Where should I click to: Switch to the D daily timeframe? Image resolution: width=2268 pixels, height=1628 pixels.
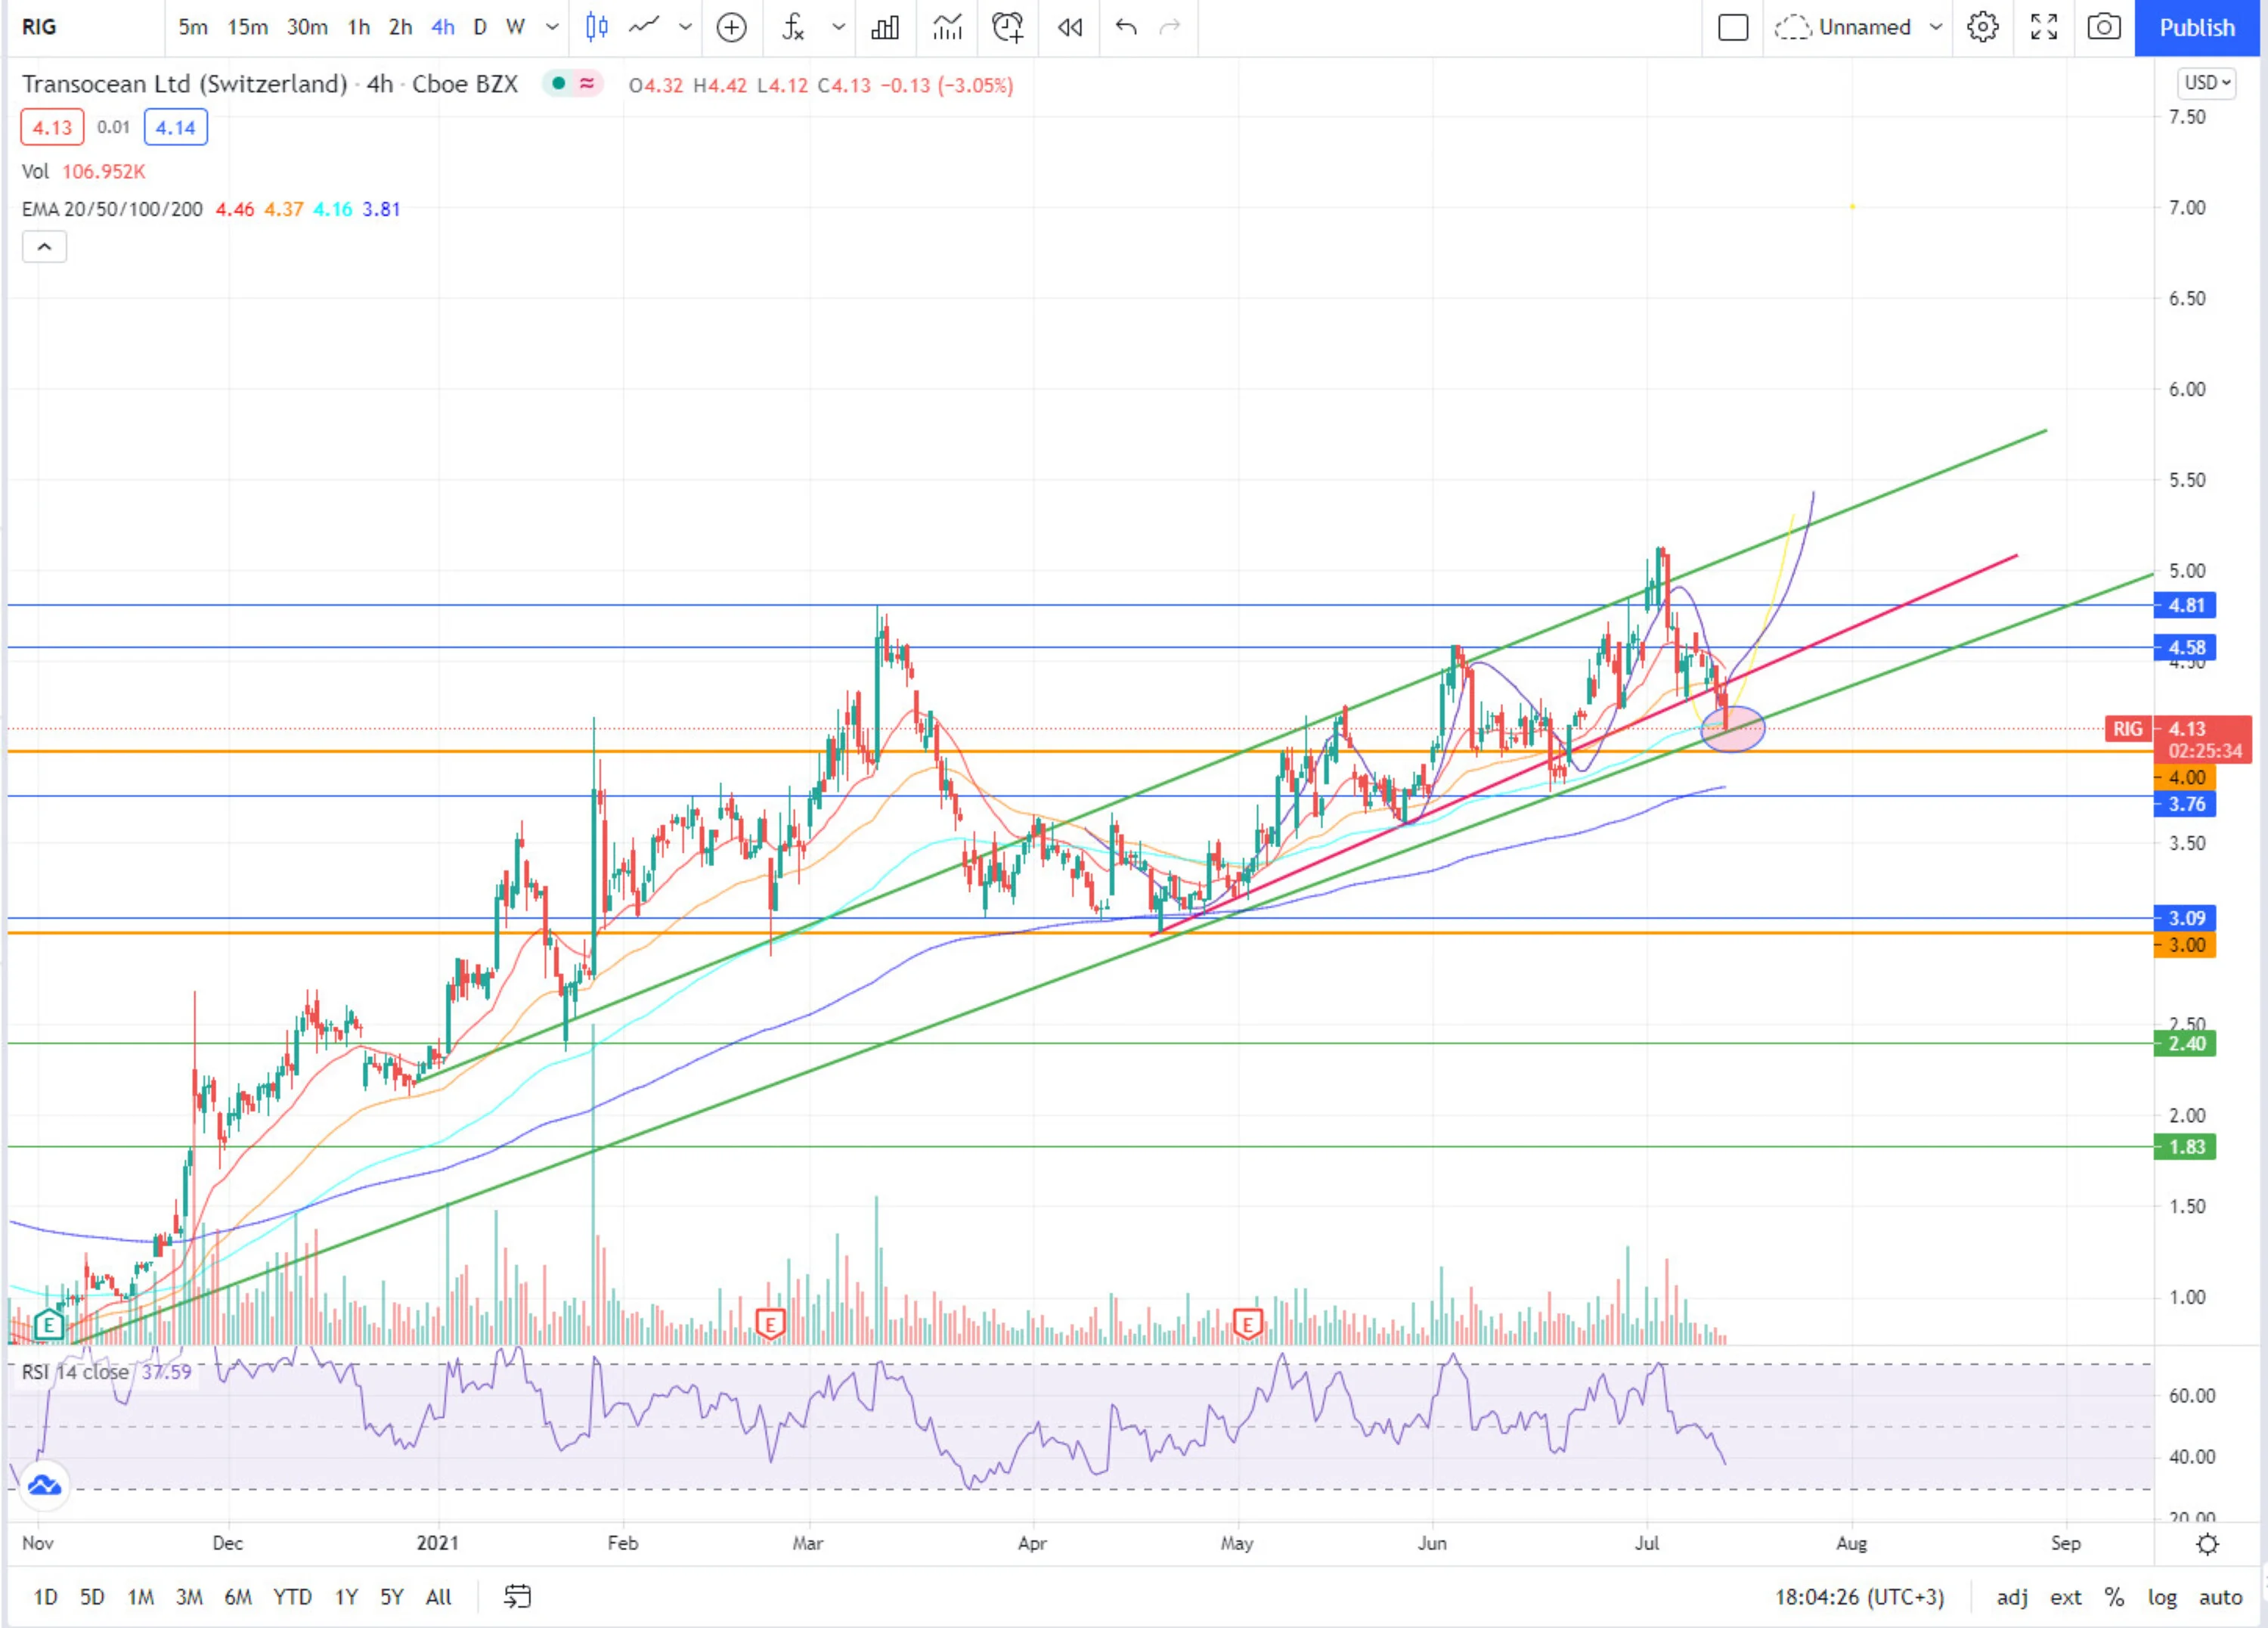pyautogui.click(x=480, y=27)
